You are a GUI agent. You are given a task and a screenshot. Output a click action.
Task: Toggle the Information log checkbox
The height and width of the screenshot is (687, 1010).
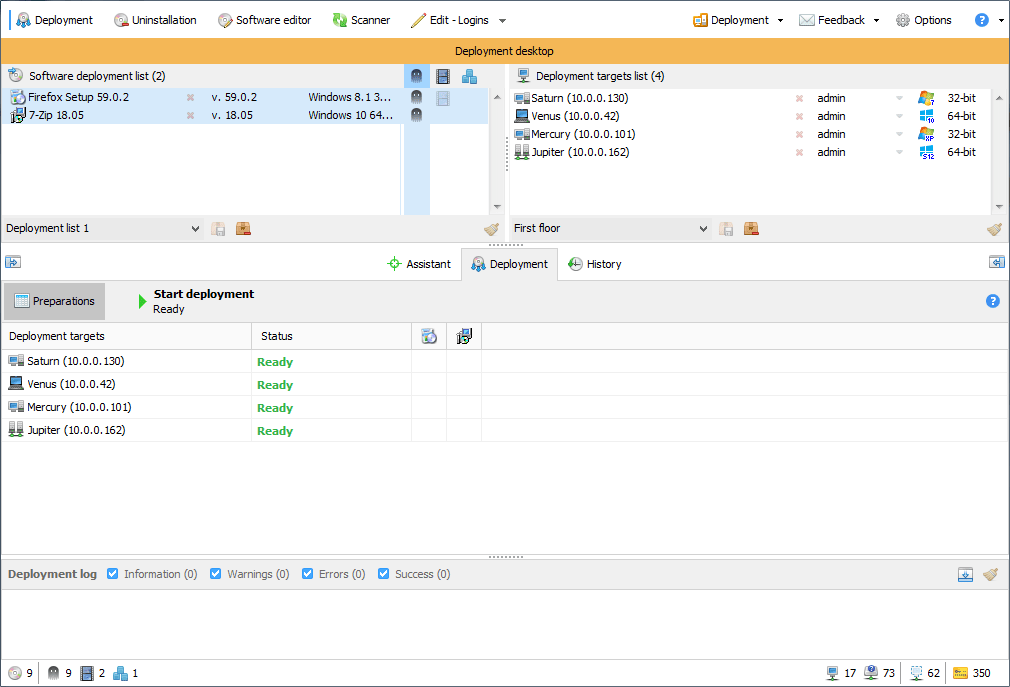[113, 574]
